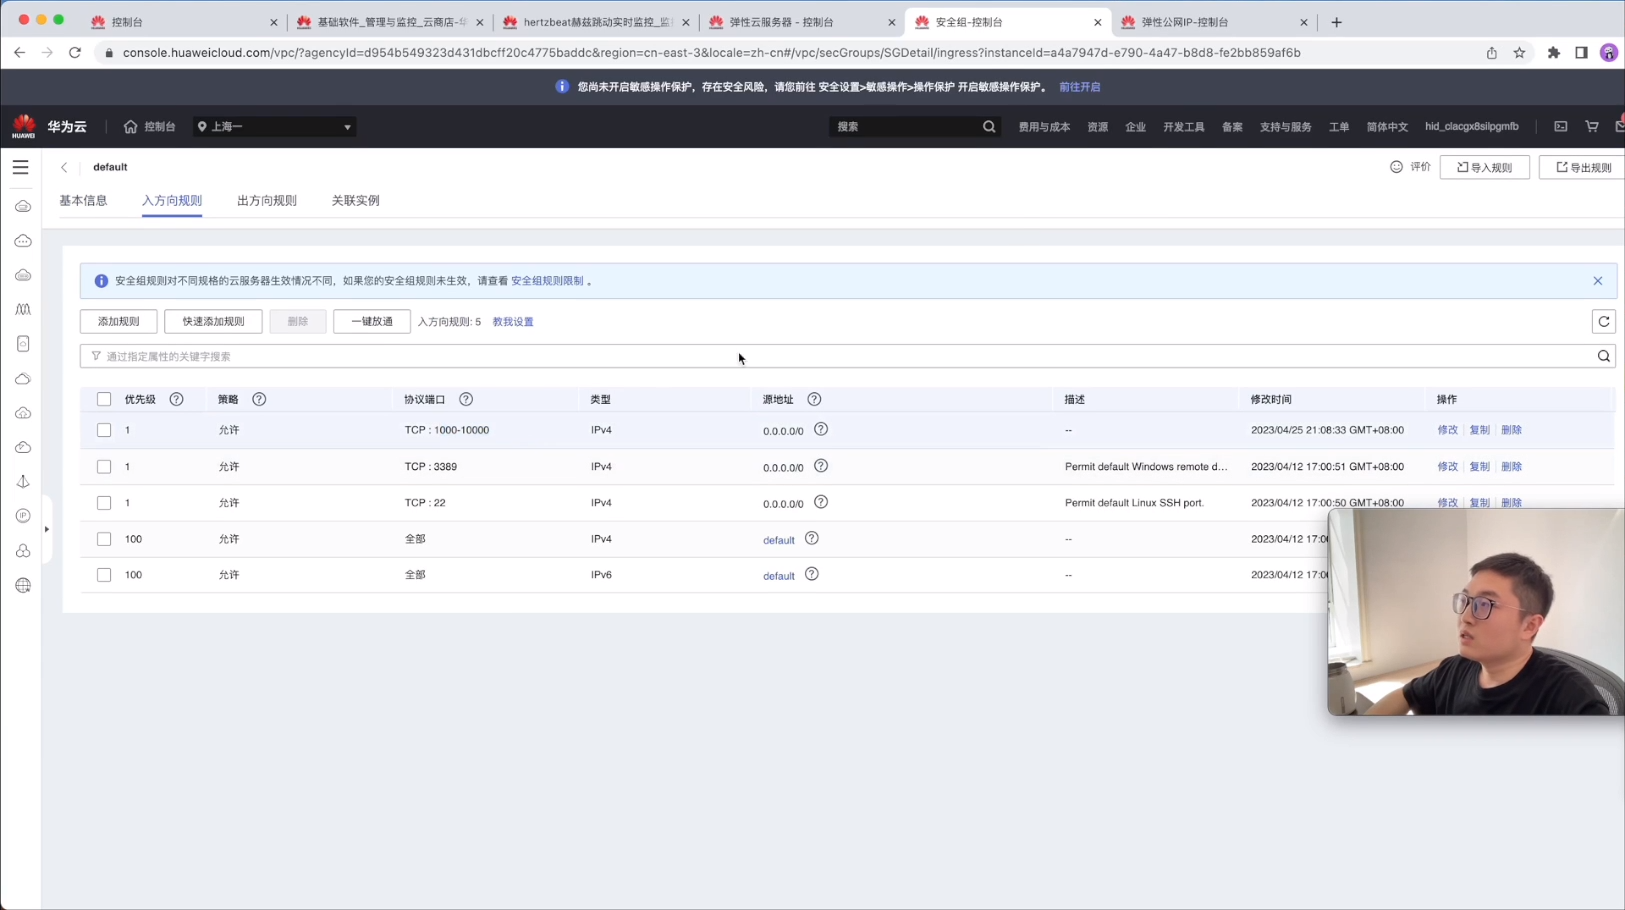The height and width of the screenshot is (910, 1625).
Task: Go to console home icon
Action: [130, 127]
